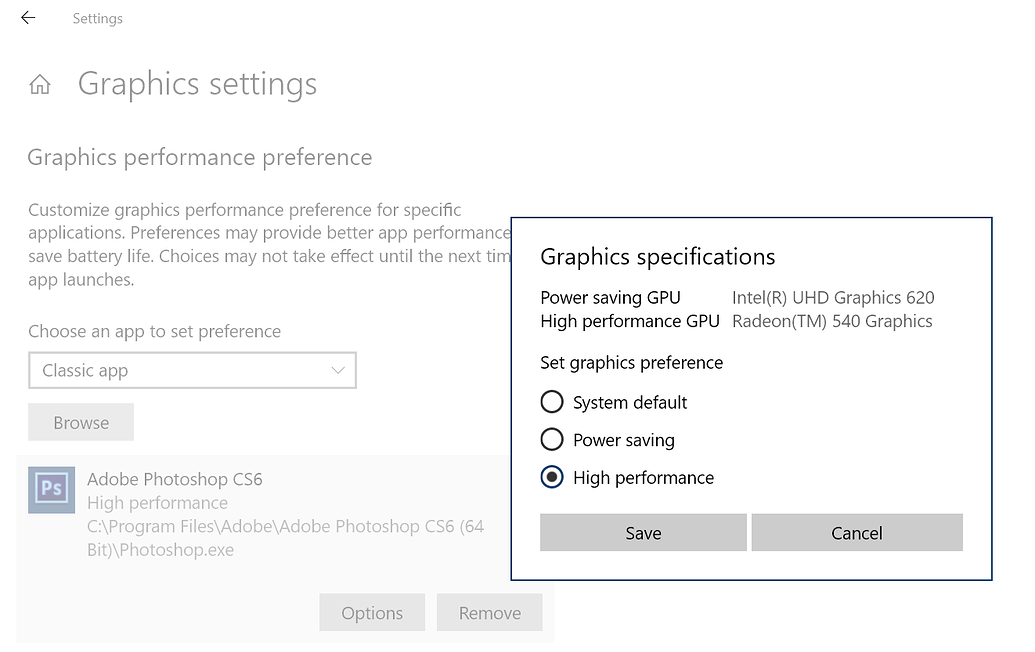Select the High performance radio button
This screenshot has height=652, width=1035.
pyautogui.click(x=551, y=477)
